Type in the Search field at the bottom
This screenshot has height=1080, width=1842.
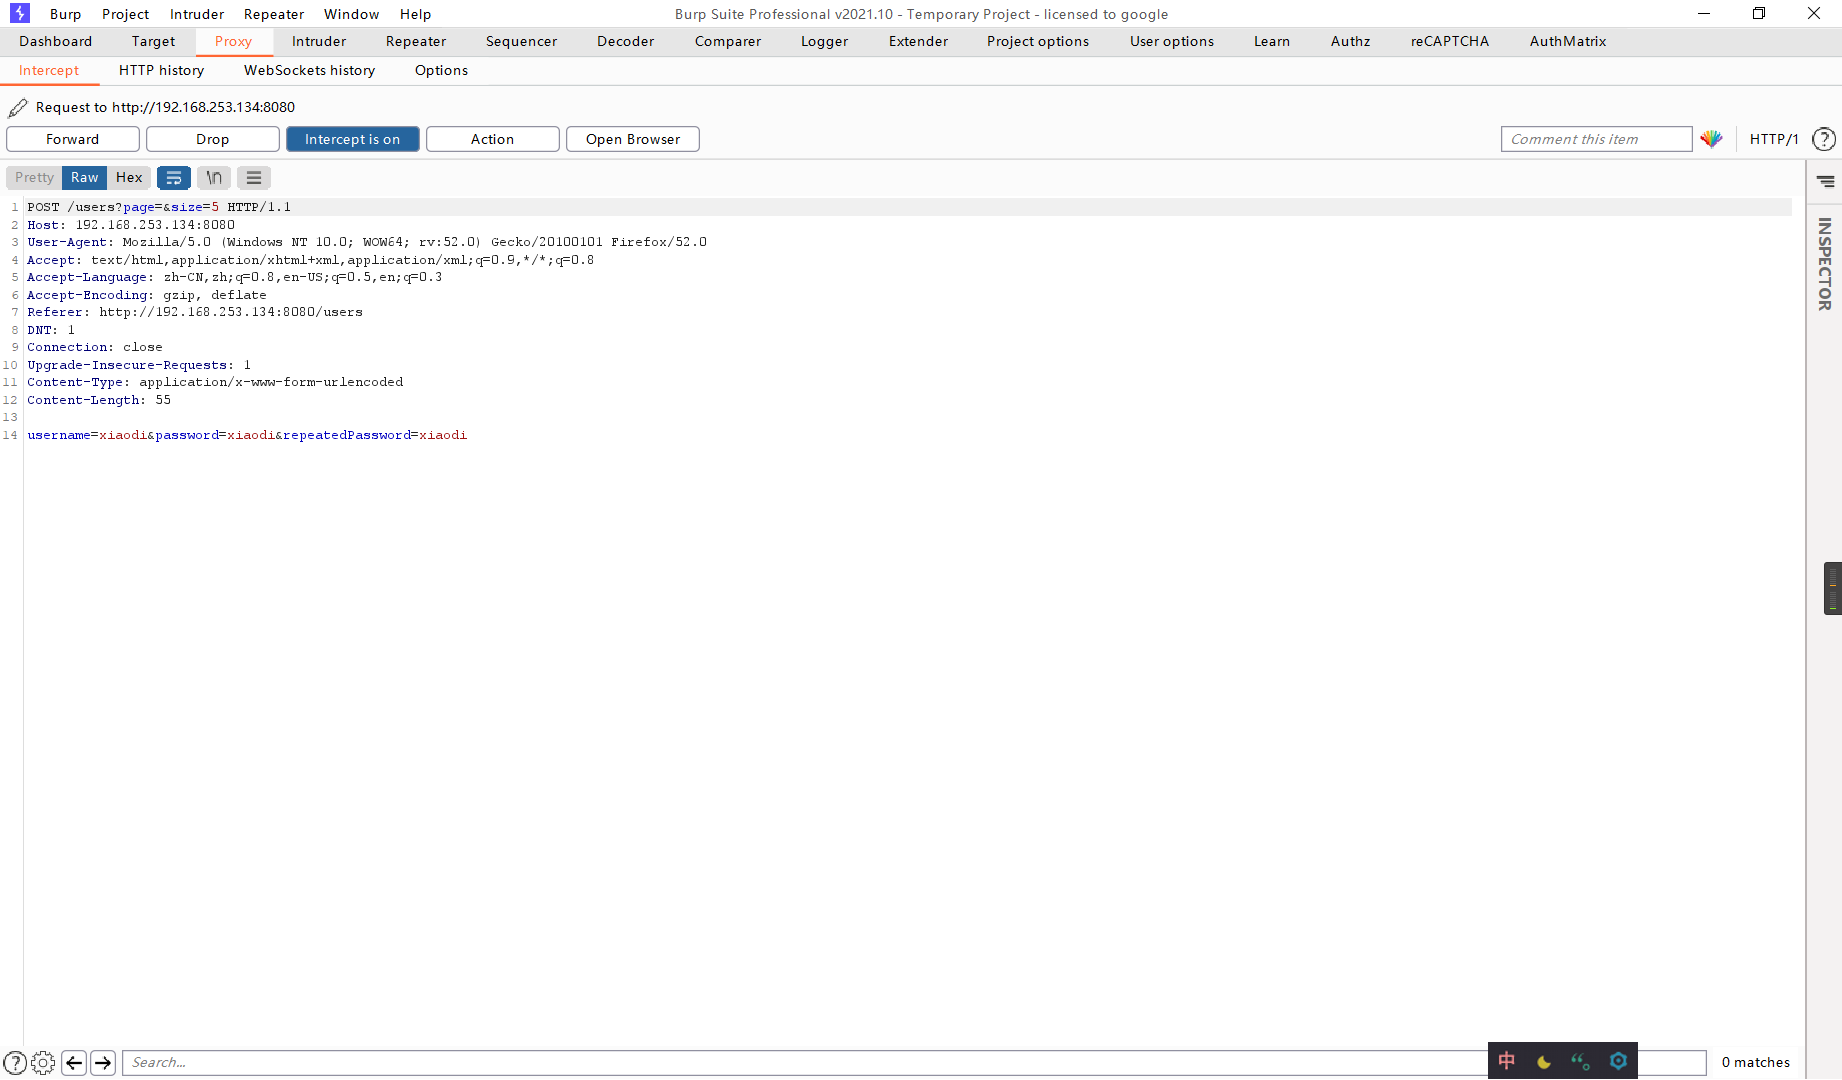[x=400, y=1062]
